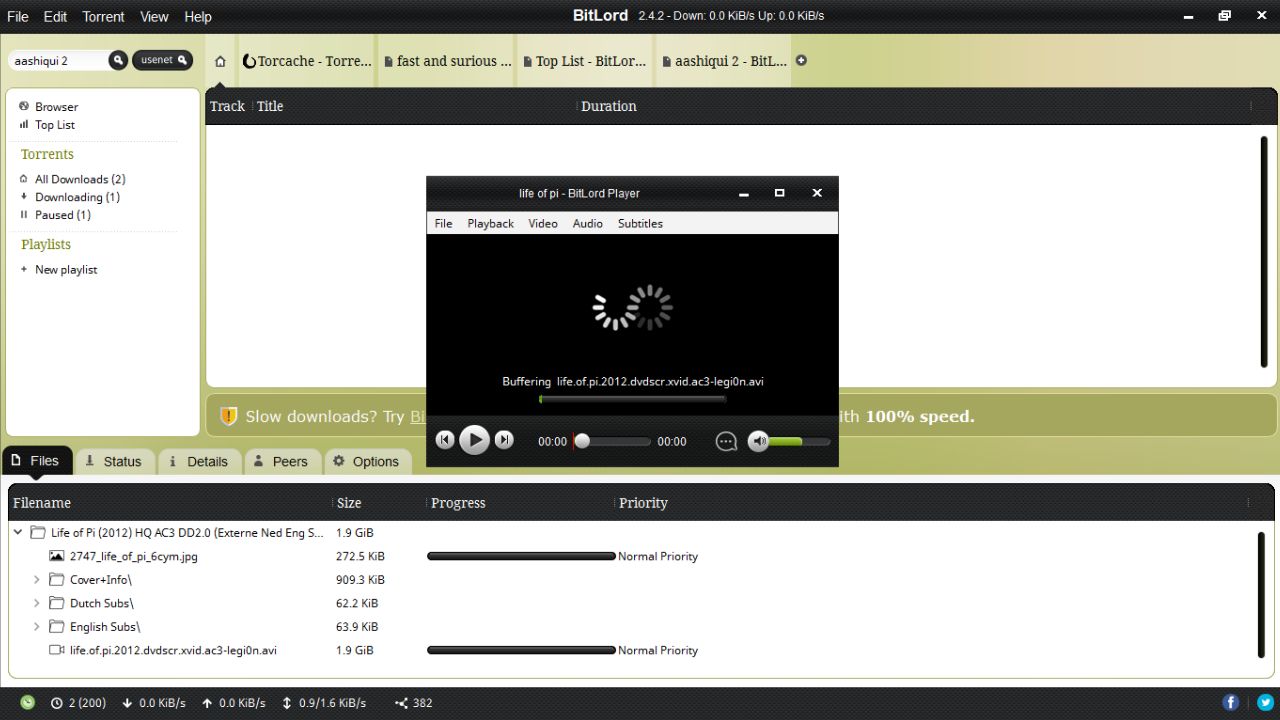Expand the English Subs folder
The width and height of the screenshot is (1280, 720).
point(37,627)
